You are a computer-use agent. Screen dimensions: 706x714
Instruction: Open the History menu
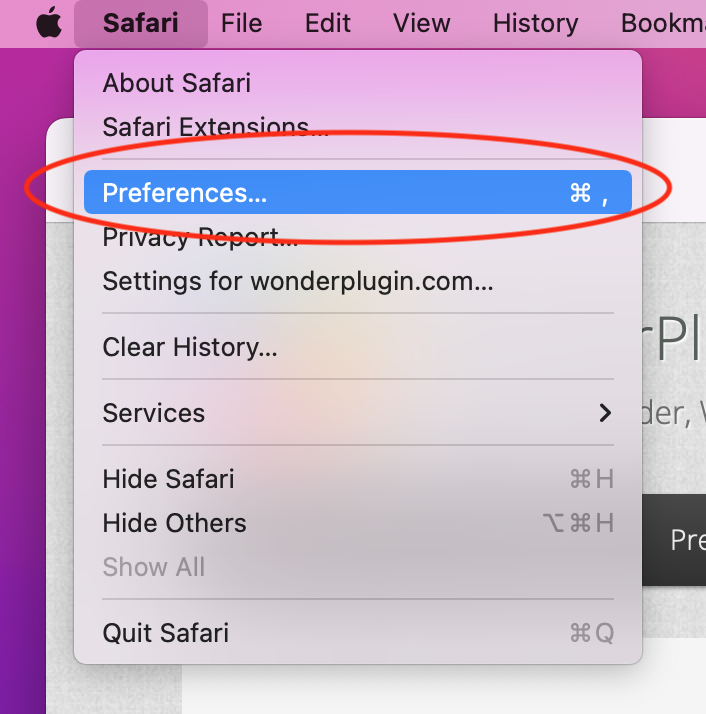(x=535, y=23)
